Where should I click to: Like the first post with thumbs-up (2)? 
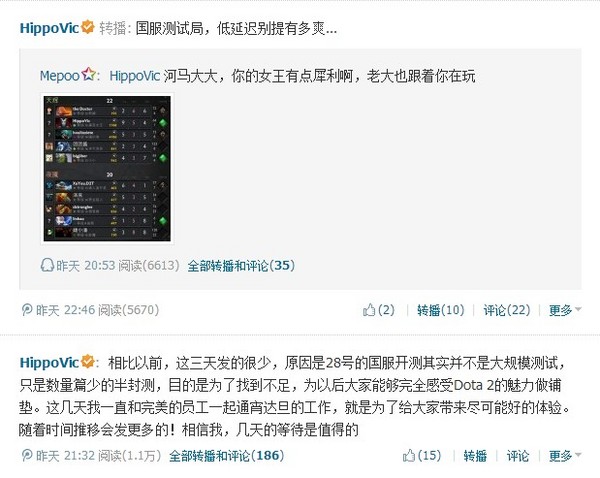378,310
